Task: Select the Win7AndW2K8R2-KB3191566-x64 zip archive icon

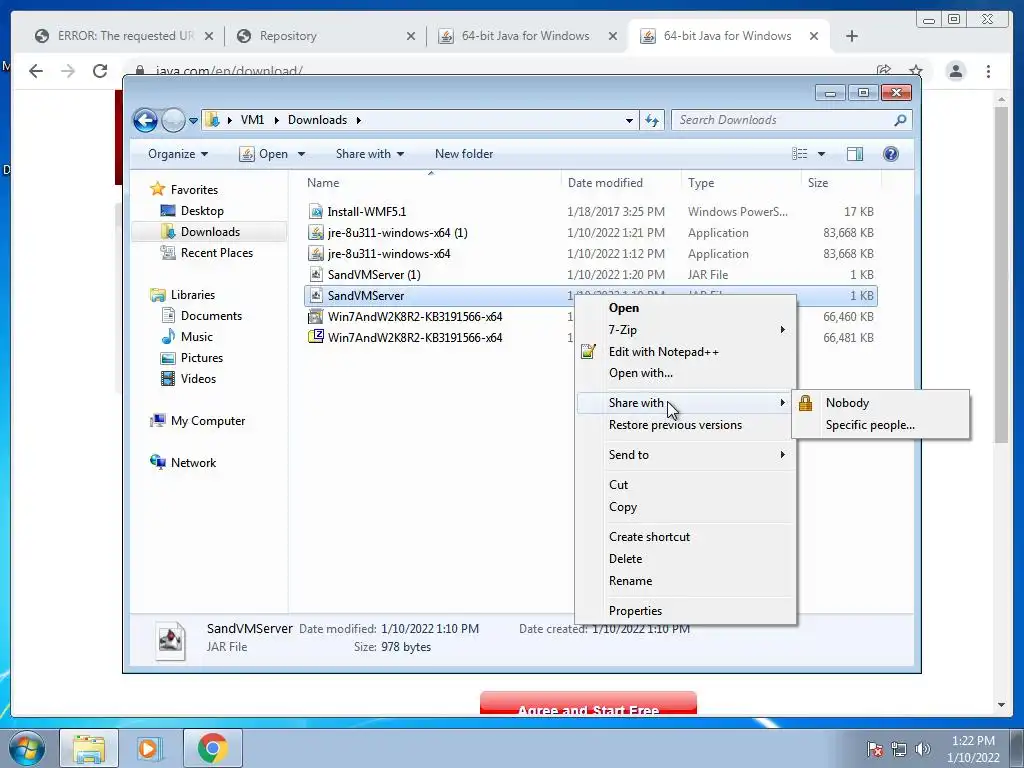Action: pos(316,338)
